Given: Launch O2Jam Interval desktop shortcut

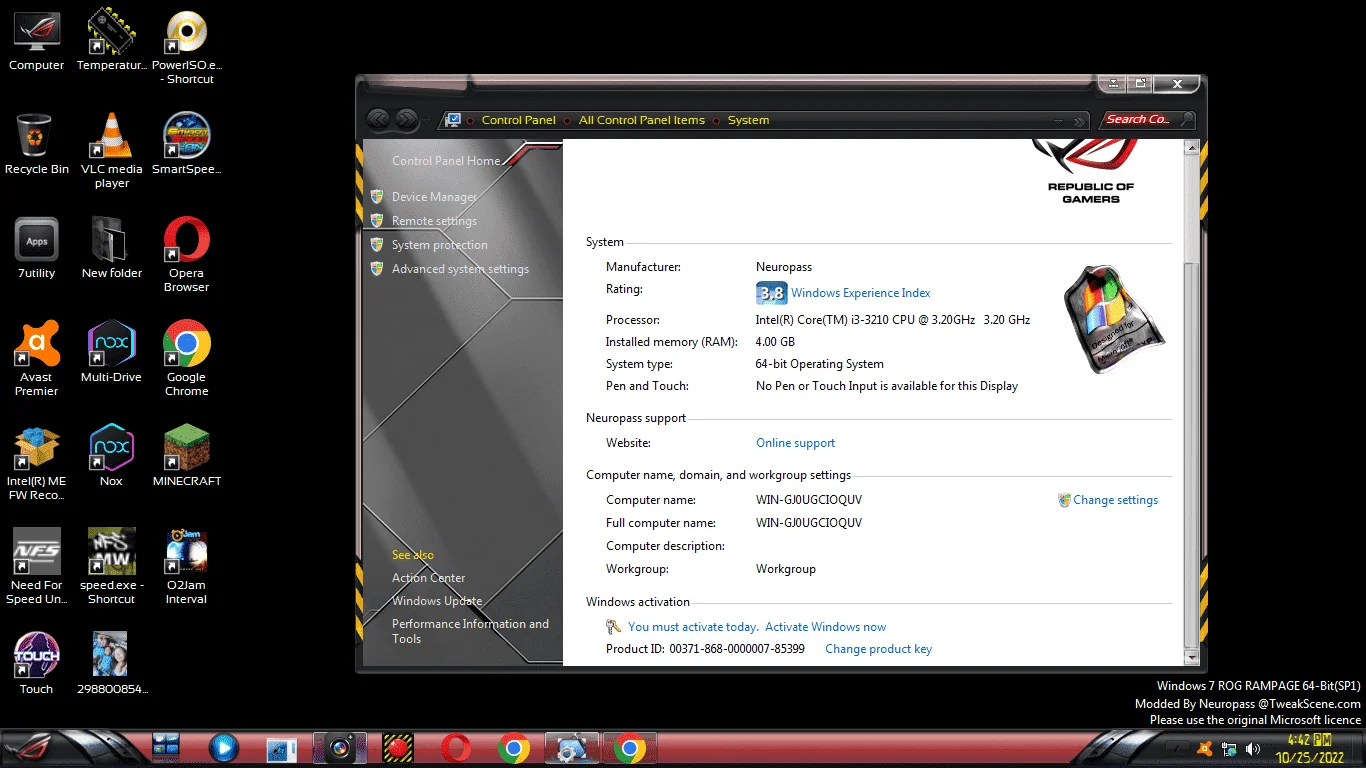Looking at the screenshot, I should [186, 566].
